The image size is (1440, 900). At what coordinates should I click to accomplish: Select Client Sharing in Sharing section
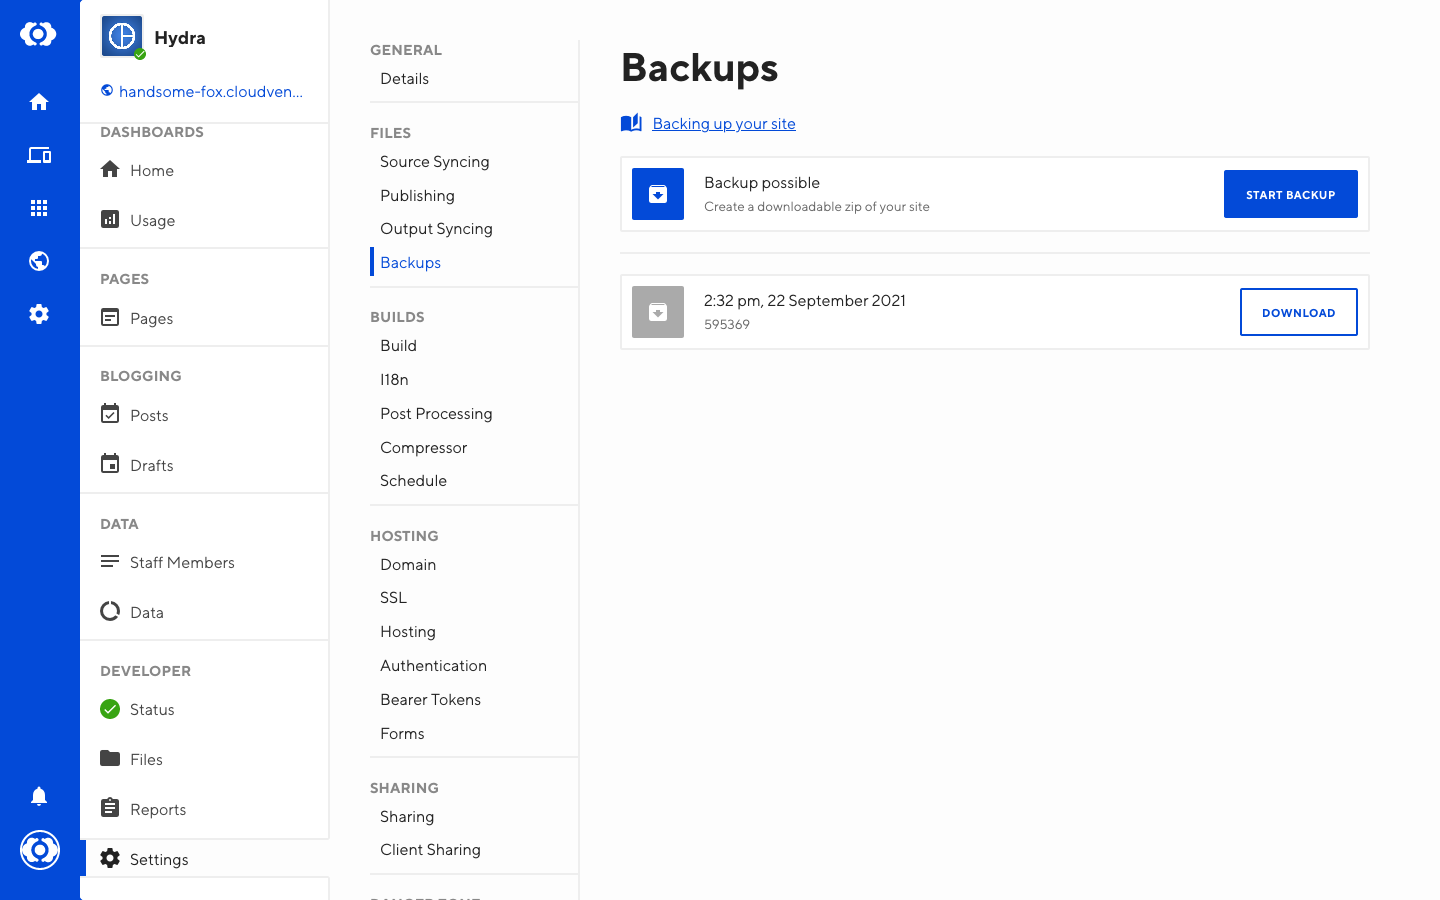point(430,850)
